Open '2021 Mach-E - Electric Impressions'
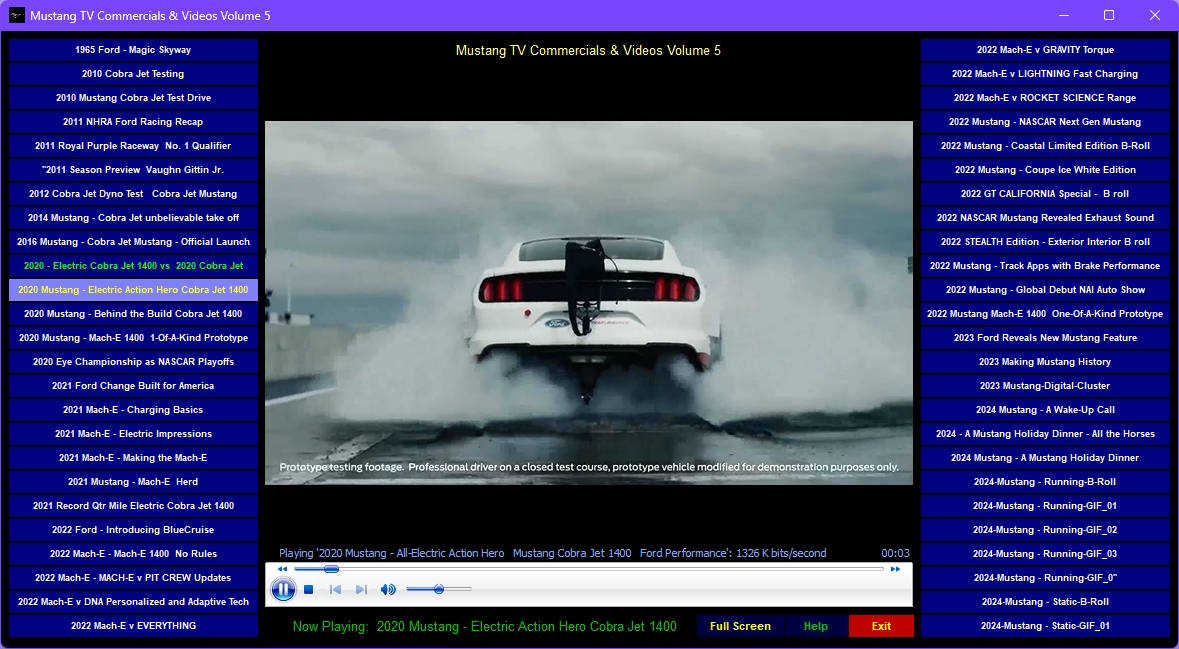Image resolution: width=1179 pixels, height=649 pixels. coord(133,434)
